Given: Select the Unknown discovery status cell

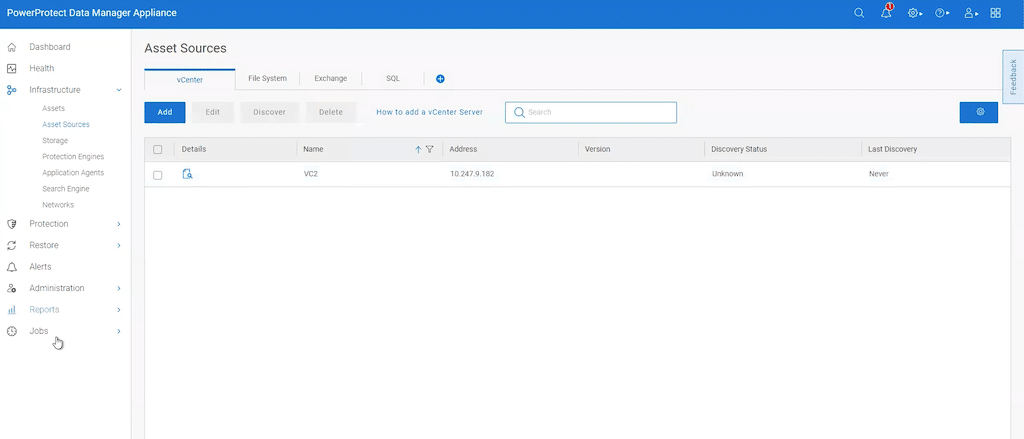Looking at the screenshot, I should 728,174.
